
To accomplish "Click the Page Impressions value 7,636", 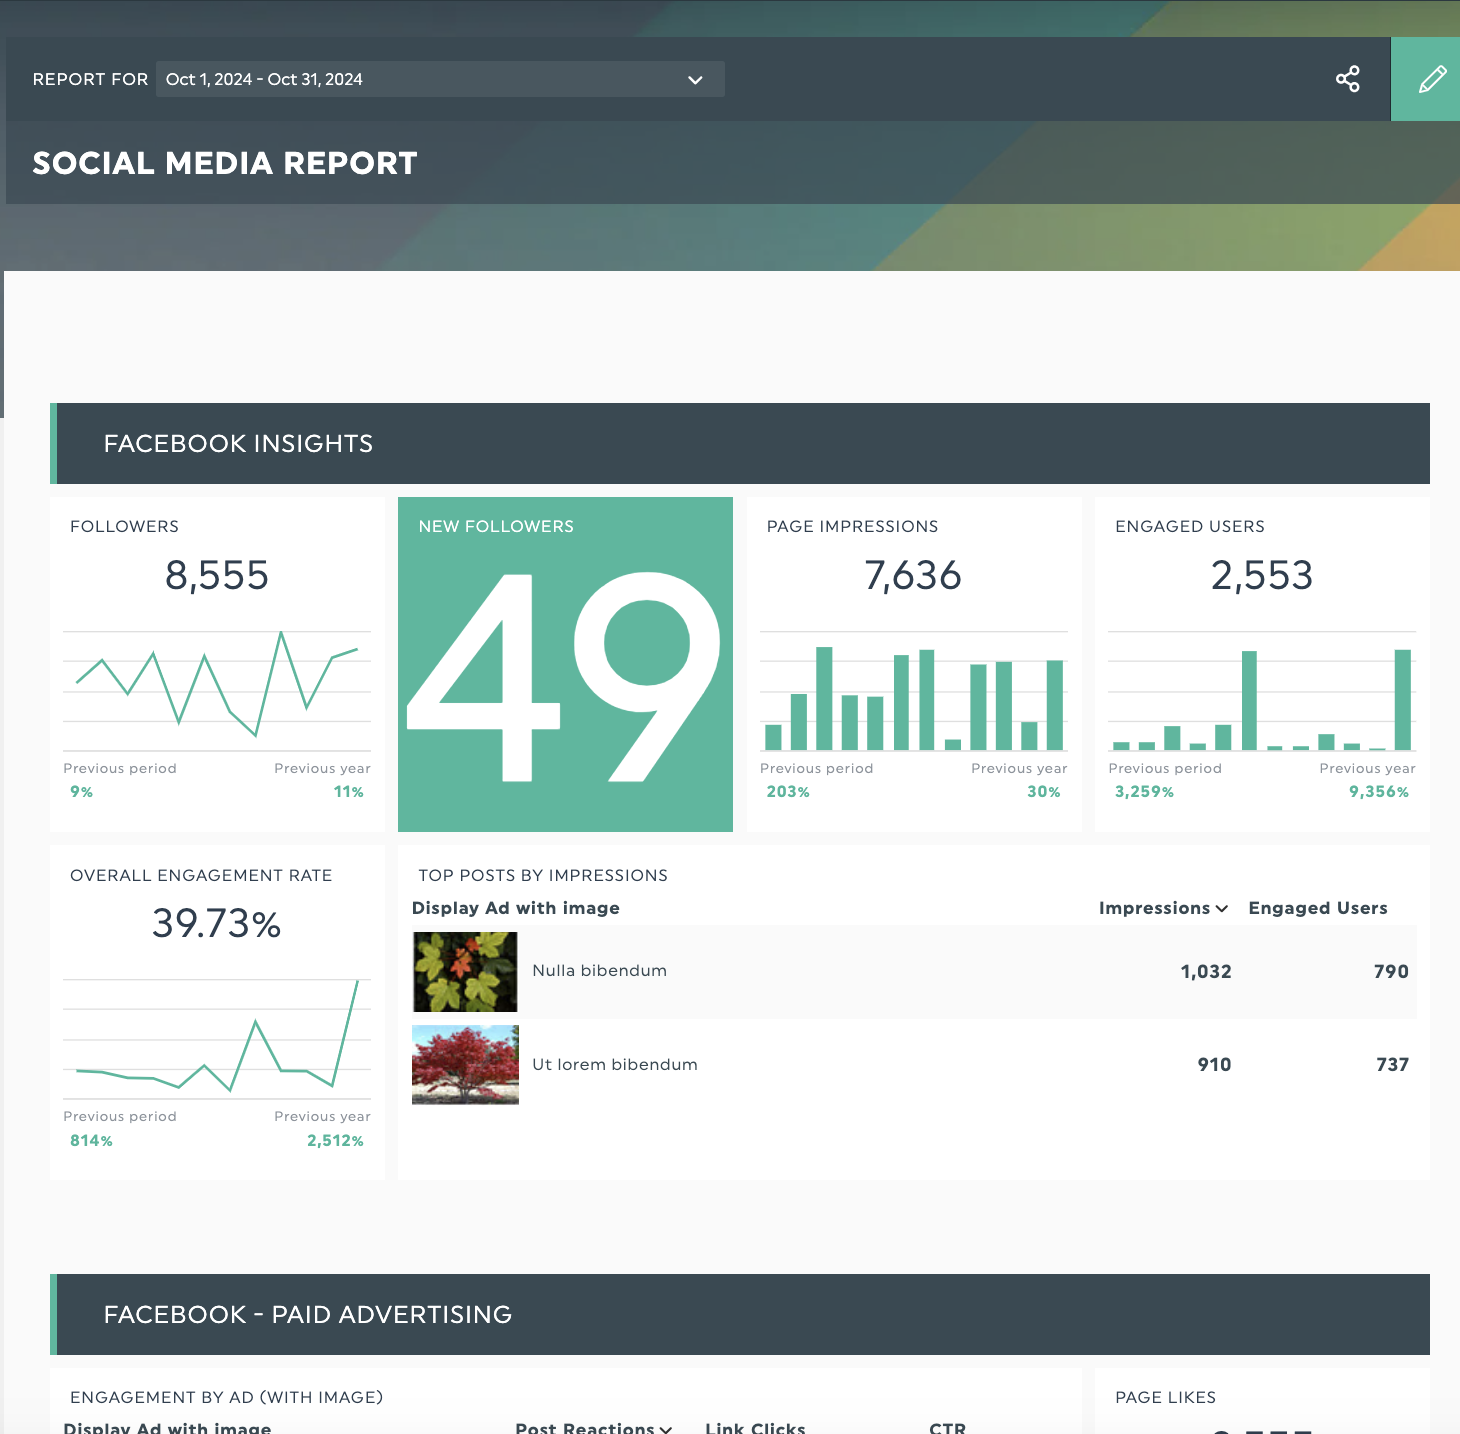I will point(913,575).
